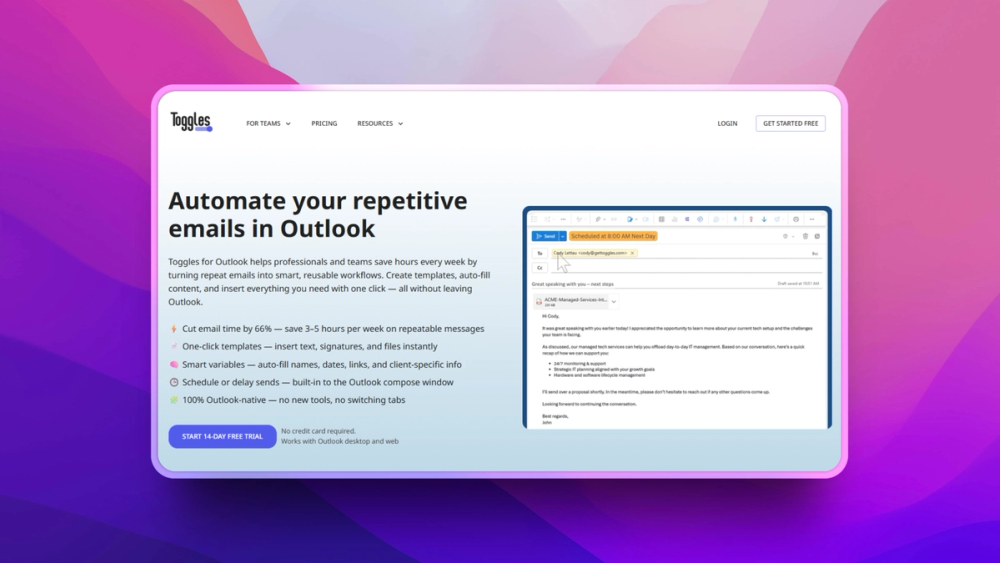
Task: Click text Cut email time by 66%
Action: pyautogui.click(x=227, y=329)
